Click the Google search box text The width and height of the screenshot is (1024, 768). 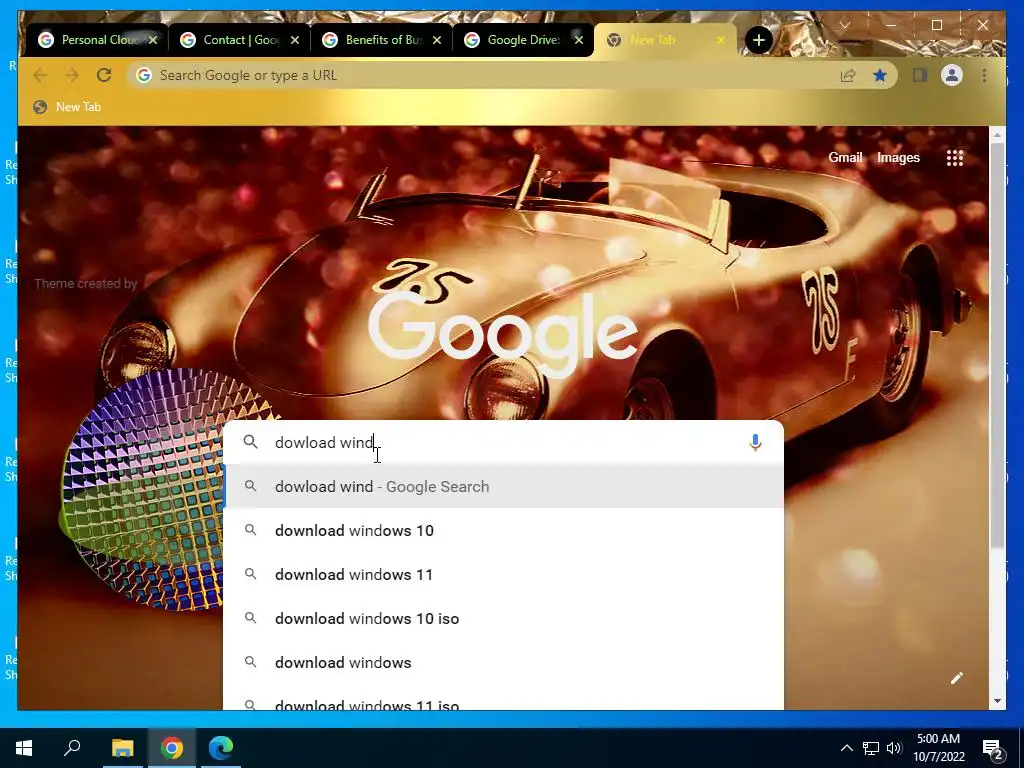[x=503, y=442]
